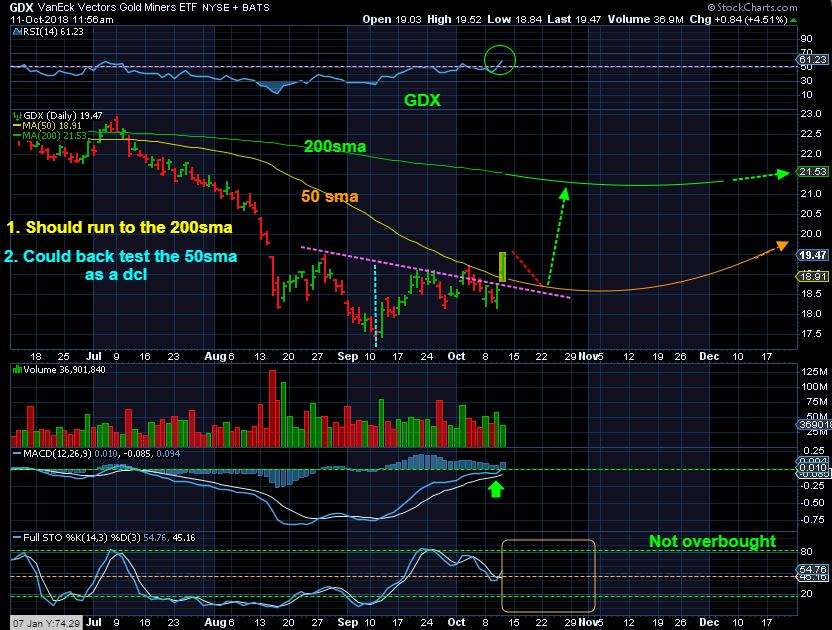Click the MACD legend line marker
Viewport: 832px width, 630px height.
click(17, 454)
